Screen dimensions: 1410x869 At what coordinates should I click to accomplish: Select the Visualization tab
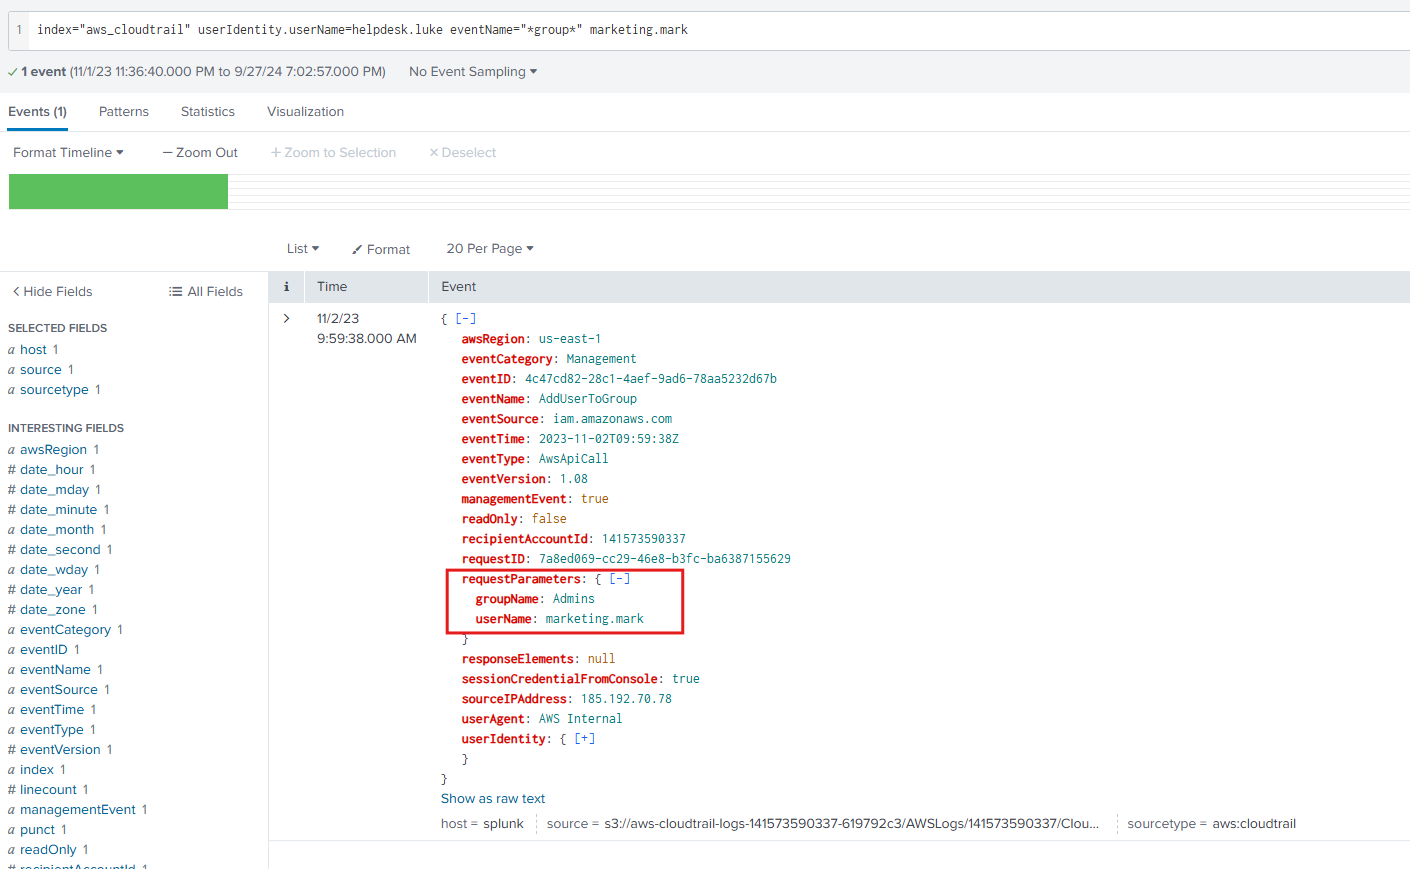[x=305, y=112]
